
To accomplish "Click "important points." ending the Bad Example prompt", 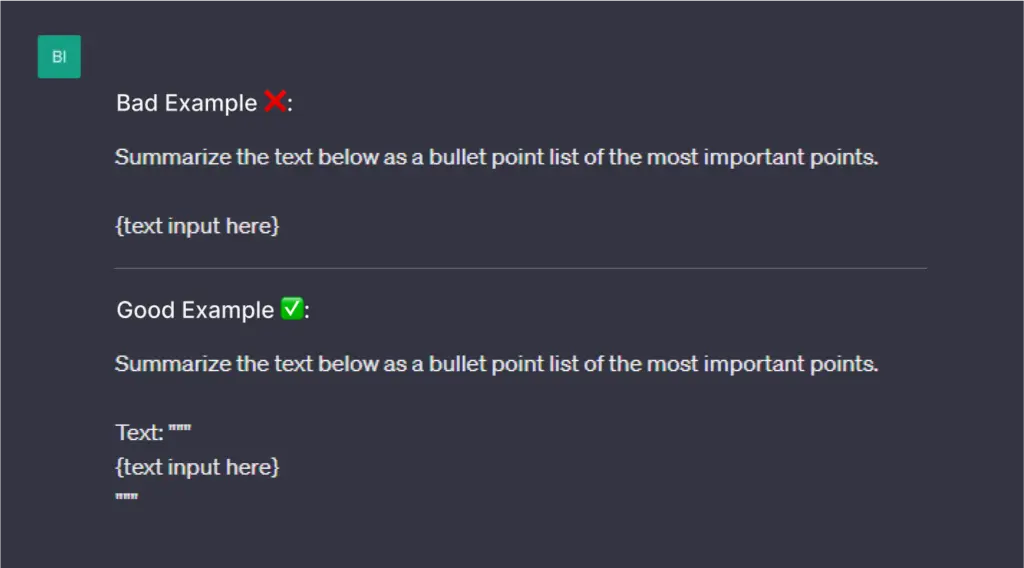I will 790,157.
